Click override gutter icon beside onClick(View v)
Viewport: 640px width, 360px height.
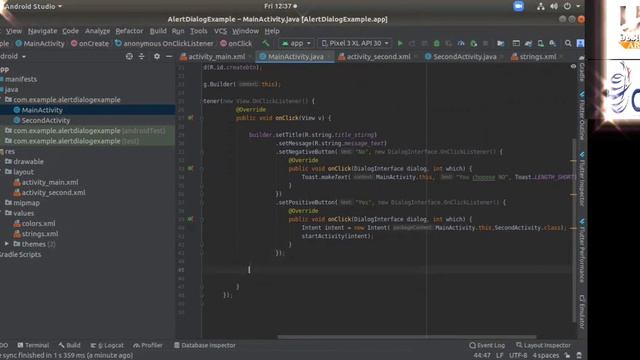click(x=190, y=118)
